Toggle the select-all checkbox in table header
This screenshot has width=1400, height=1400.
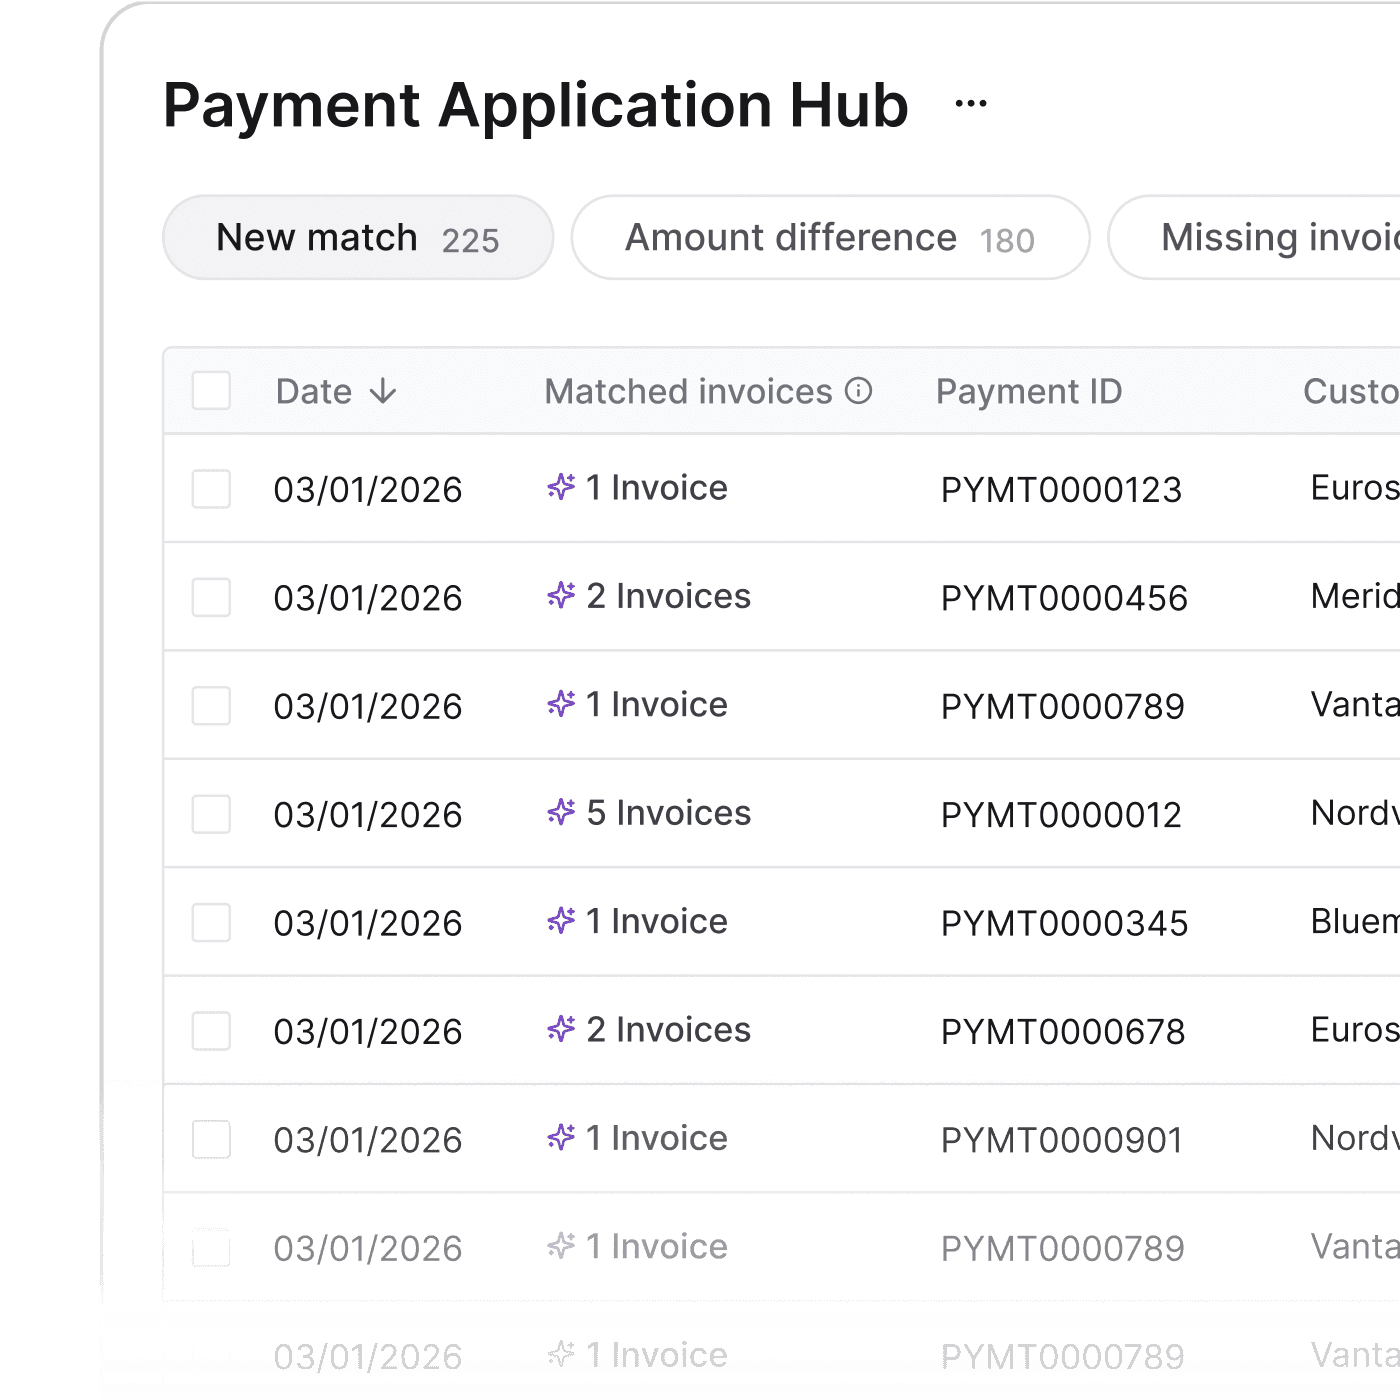point(211,391)
